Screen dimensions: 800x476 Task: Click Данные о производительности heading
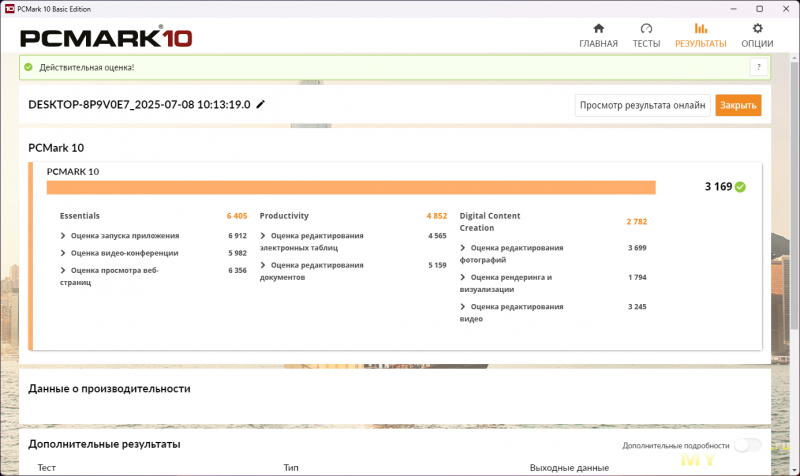(109, 389)
